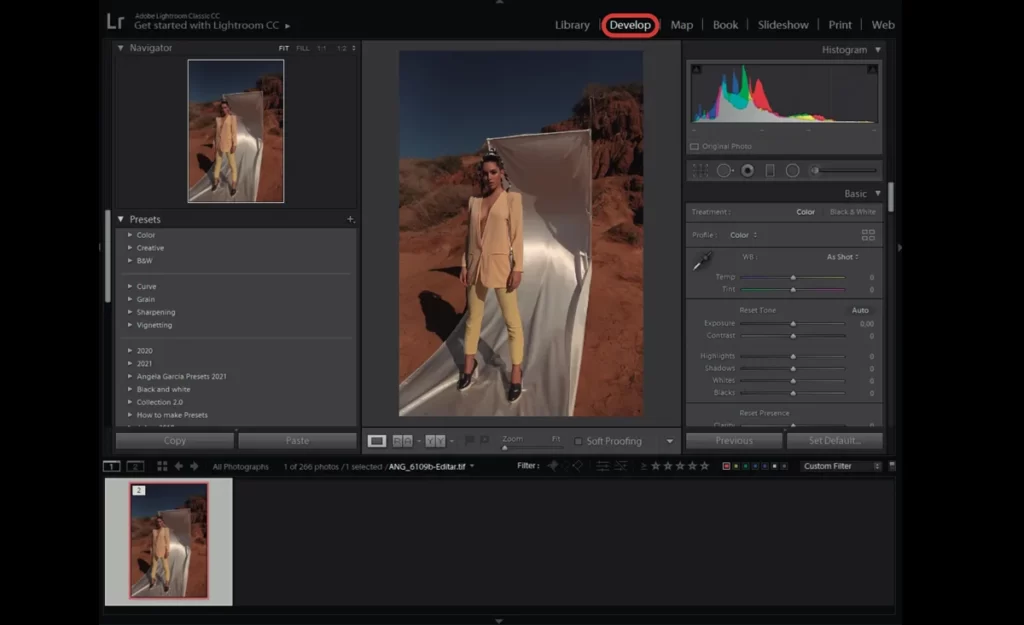Collapse the Presets panel
This screenshot has height=625, width=1024.
coord(120,219)
